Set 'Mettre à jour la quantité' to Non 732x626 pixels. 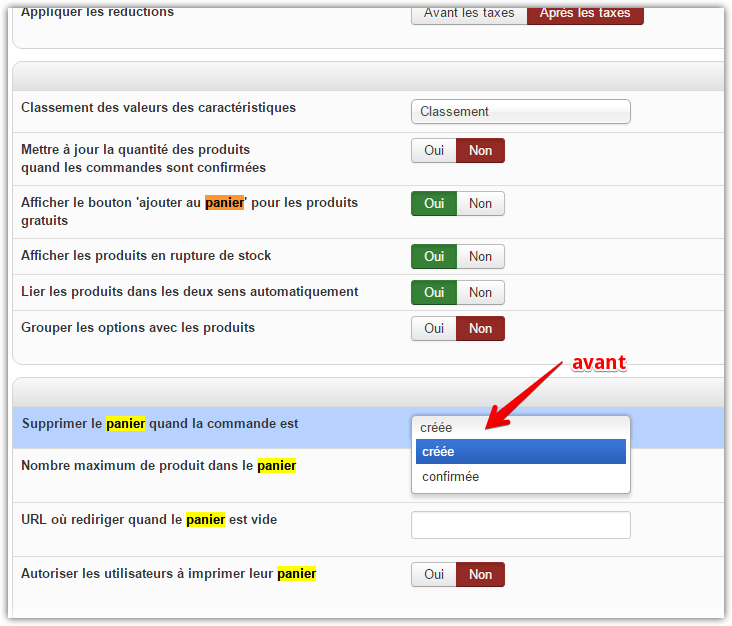coord(480,151)
